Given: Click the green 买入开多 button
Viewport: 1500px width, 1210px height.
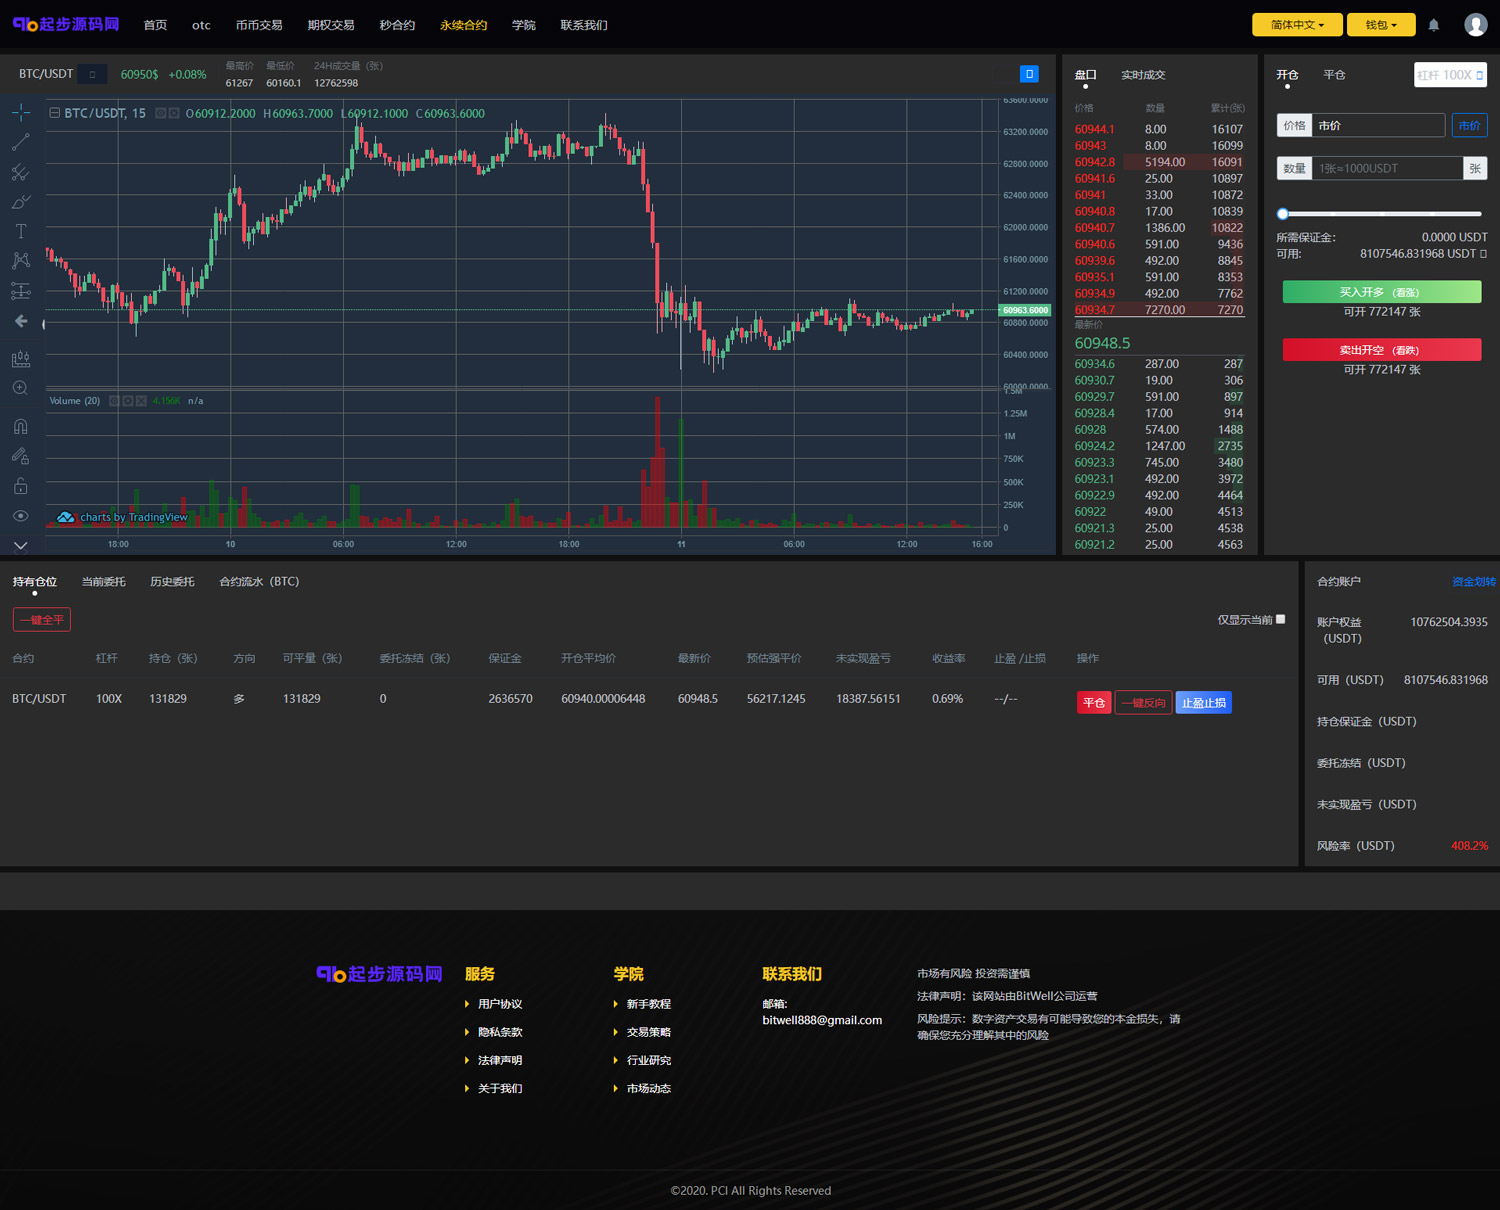Looking at the screenshot, I should click(1381, 292).
